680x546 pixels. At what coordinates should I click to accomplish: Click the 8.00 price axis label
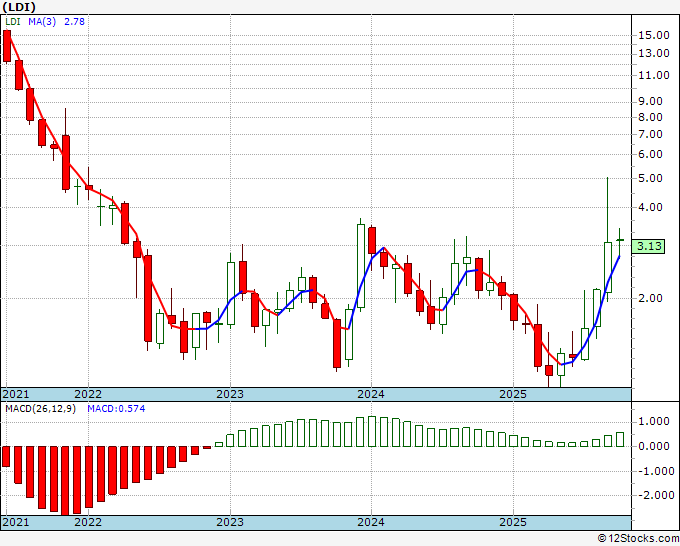(650, 117)
